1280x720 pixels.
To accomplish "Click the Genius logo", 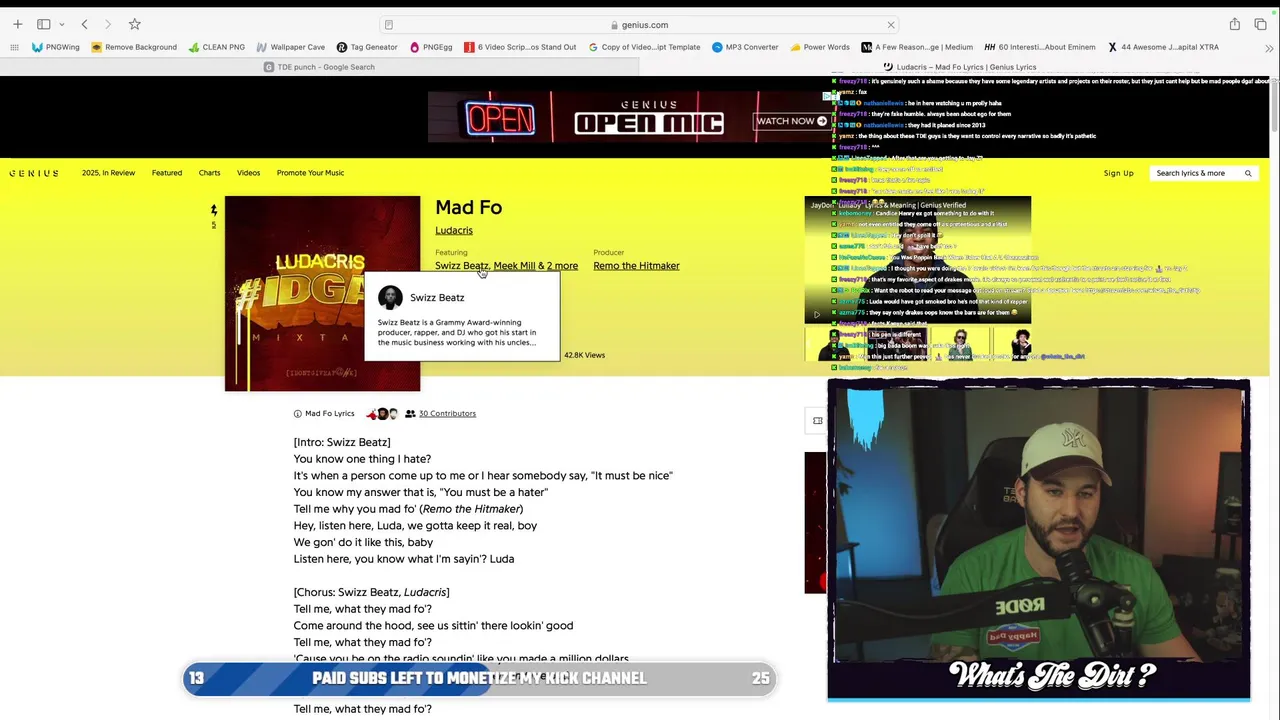I will coord(34,173).
